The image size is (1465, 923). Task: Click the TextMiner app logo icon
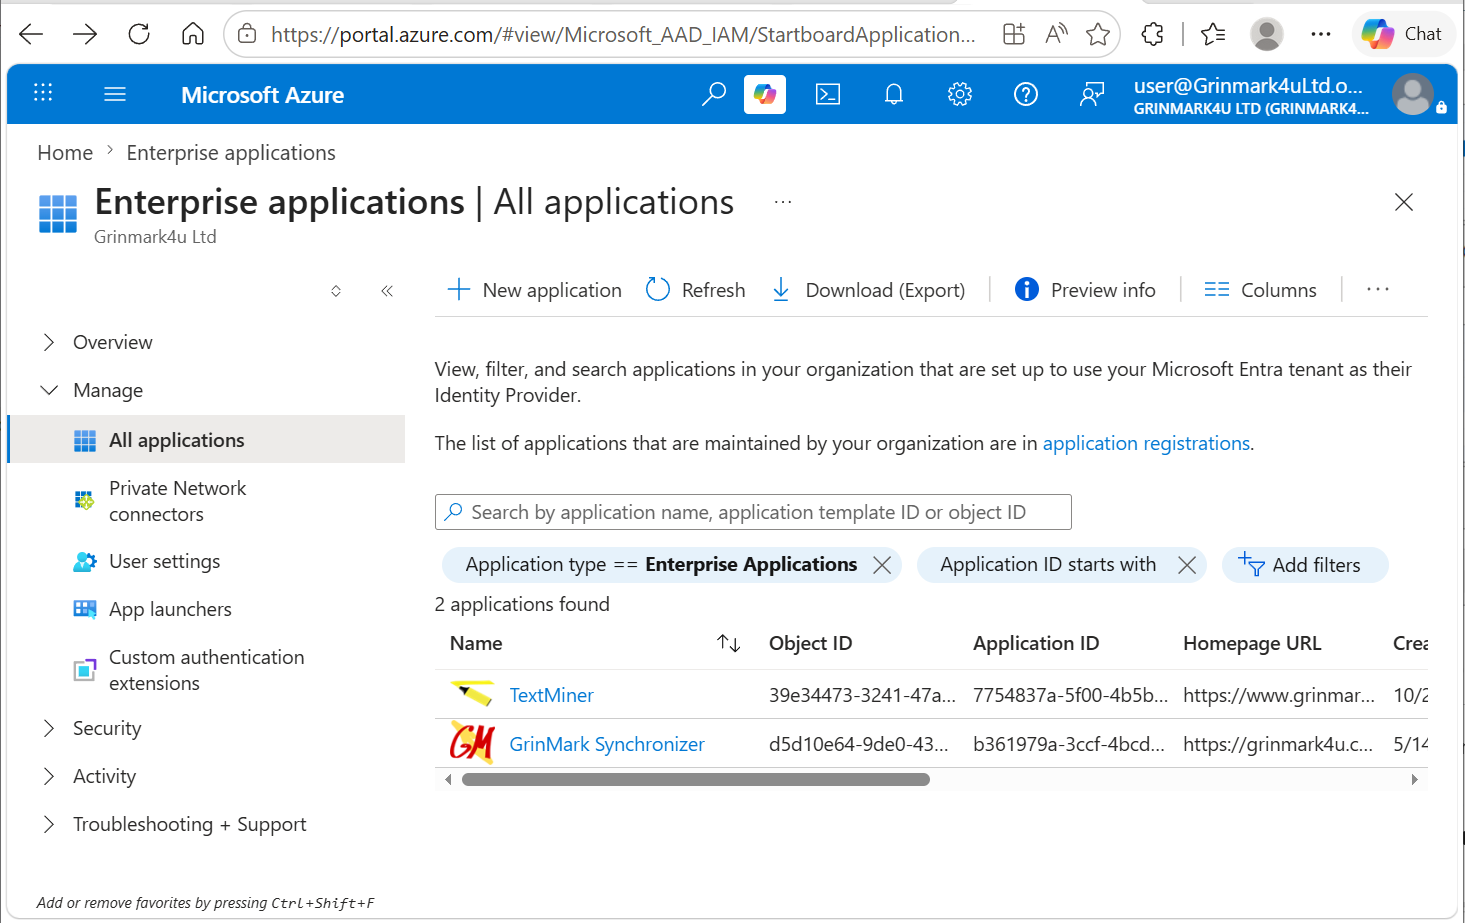coord(472,694)
